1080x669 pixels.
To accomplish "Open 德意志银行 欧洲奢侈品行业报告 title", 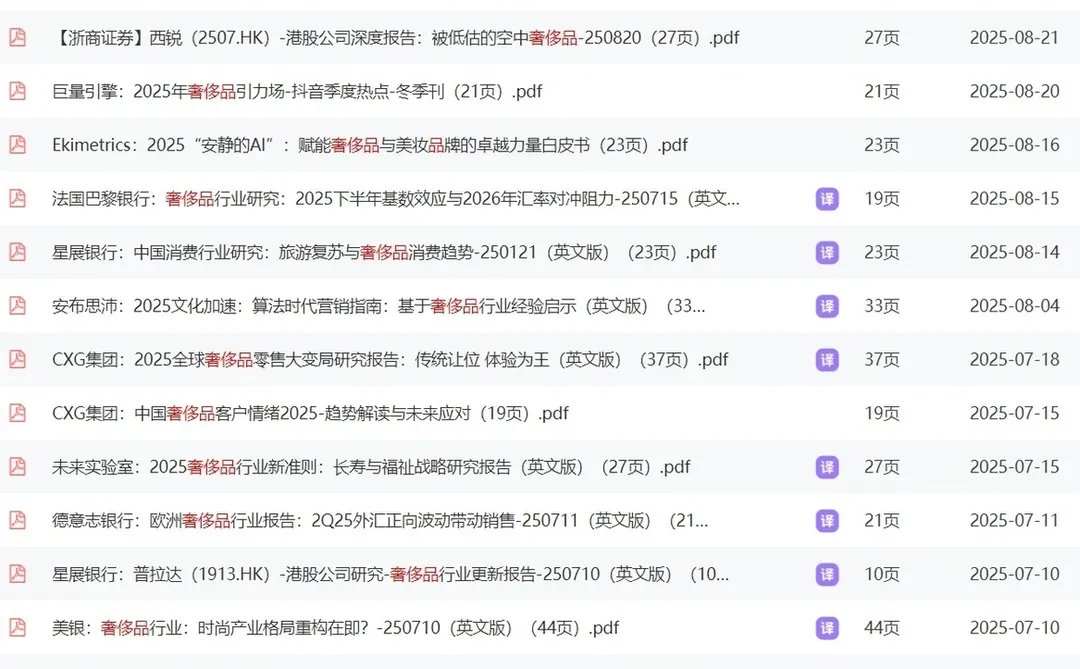I will [x=380, y=520].
